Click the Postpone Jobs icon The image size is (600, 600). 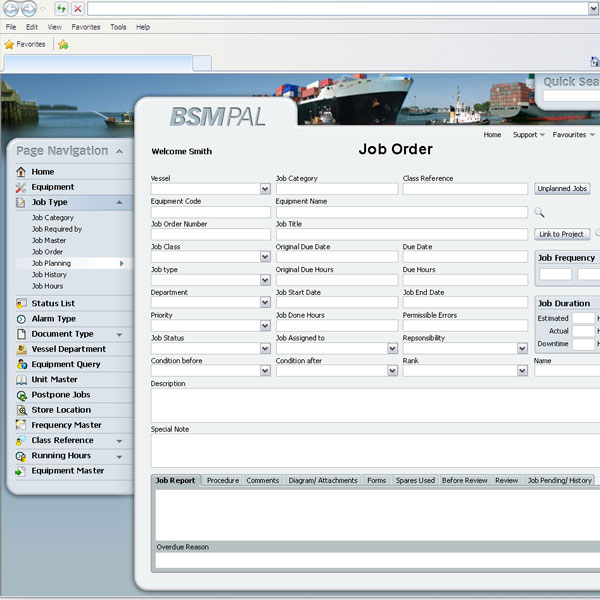coord(21,395)
